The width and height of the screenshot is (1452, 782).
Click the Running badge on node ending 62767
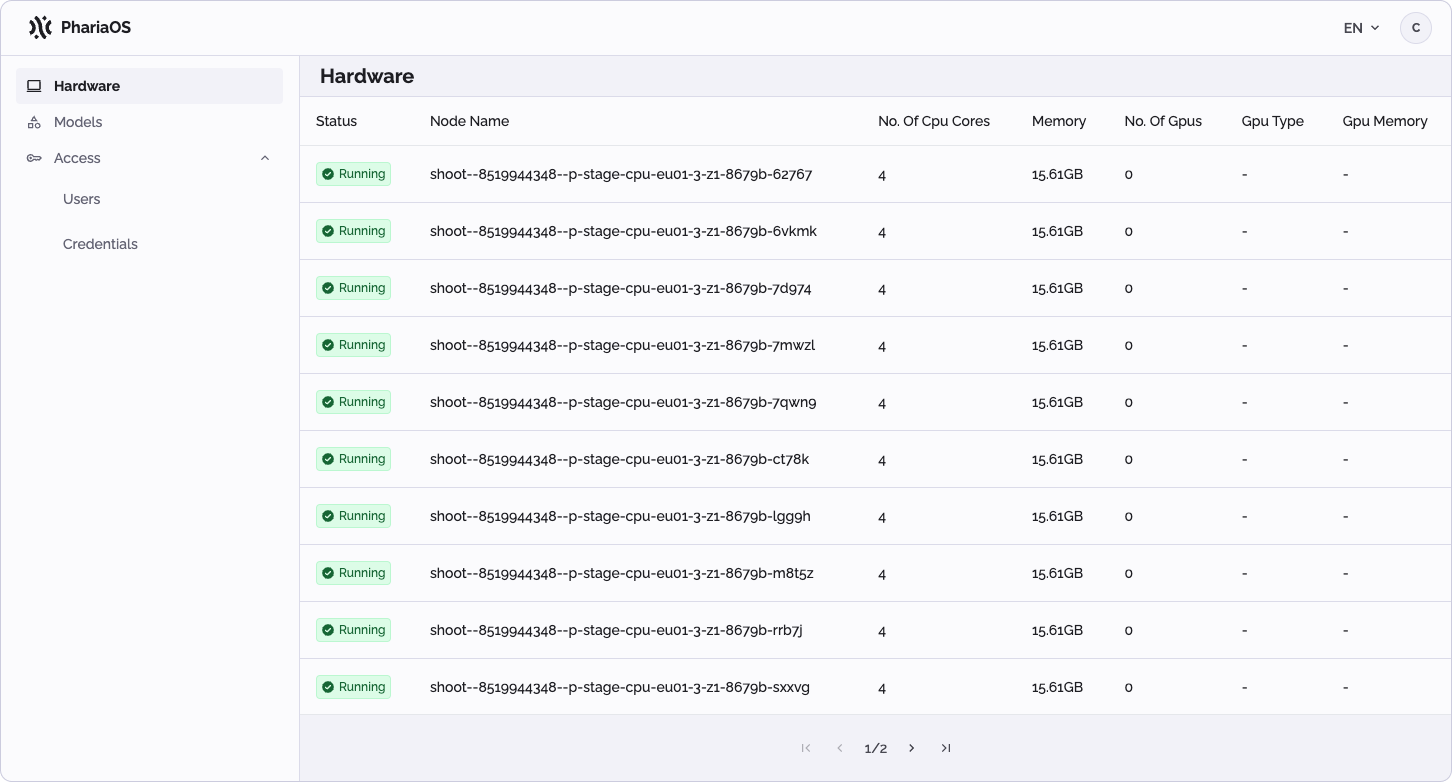353,173
